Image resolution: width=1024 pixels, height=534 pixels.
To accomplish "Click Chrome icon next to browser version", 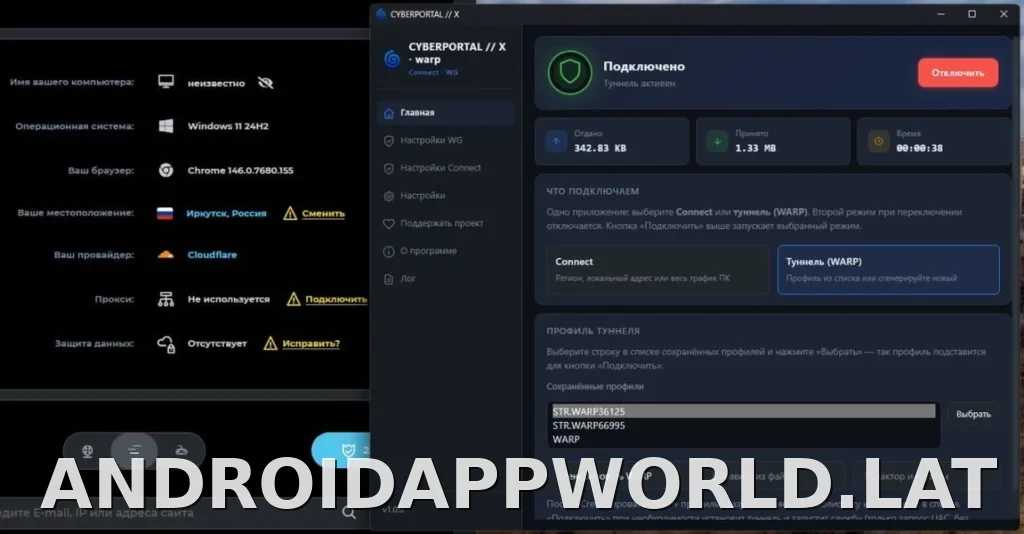I will pos(166,170).
